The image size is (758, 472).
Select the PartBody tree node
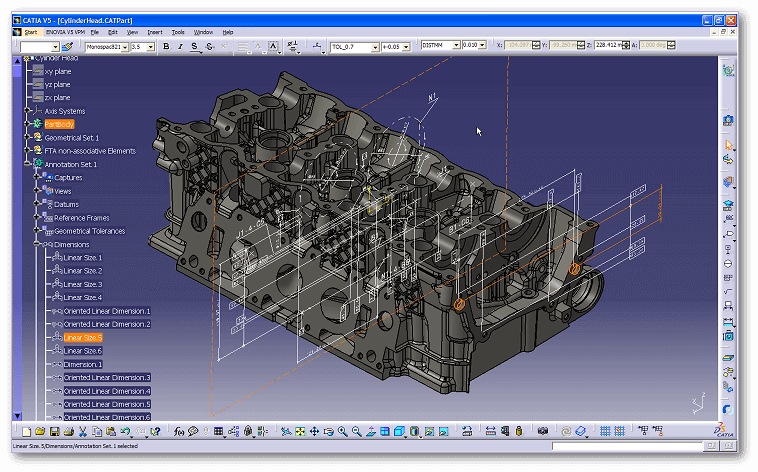(x=59, y=124)
